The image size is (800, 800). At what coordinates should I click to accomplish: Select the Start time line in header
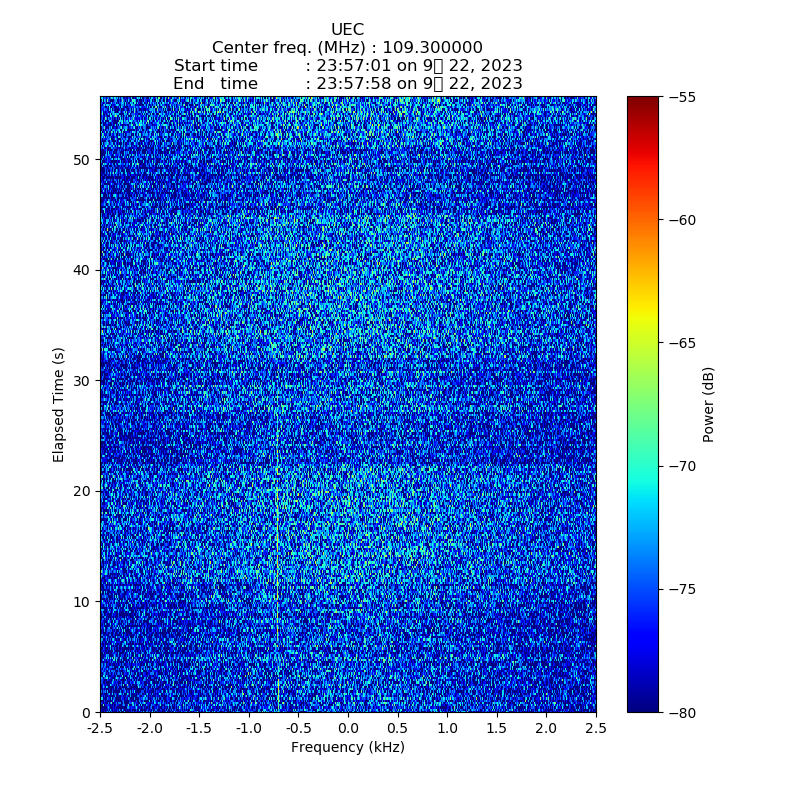pos(347,66)
